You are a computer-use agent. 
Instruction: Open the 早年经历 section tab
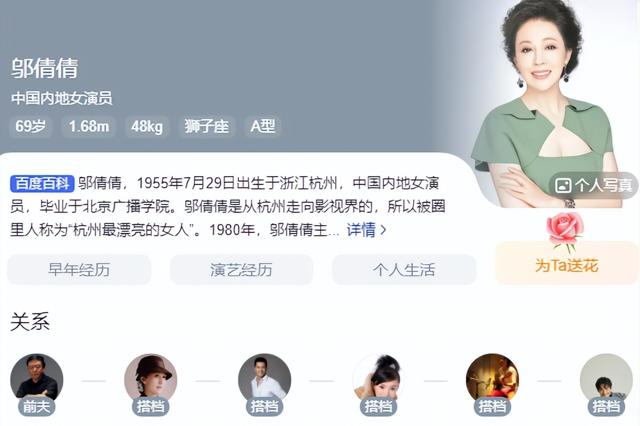[79, 269]
